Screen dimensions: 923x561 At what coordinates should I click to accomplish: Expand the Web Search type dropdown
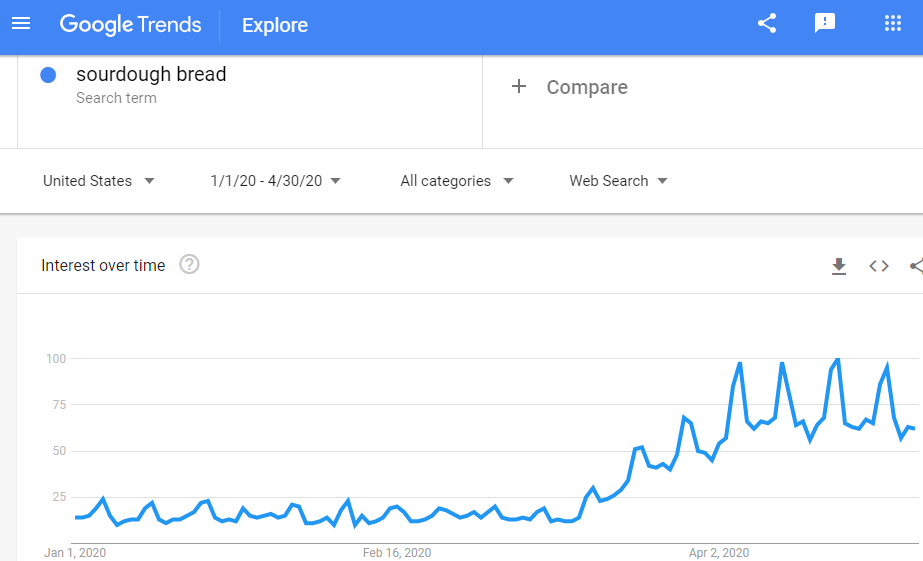pos(619,181)
